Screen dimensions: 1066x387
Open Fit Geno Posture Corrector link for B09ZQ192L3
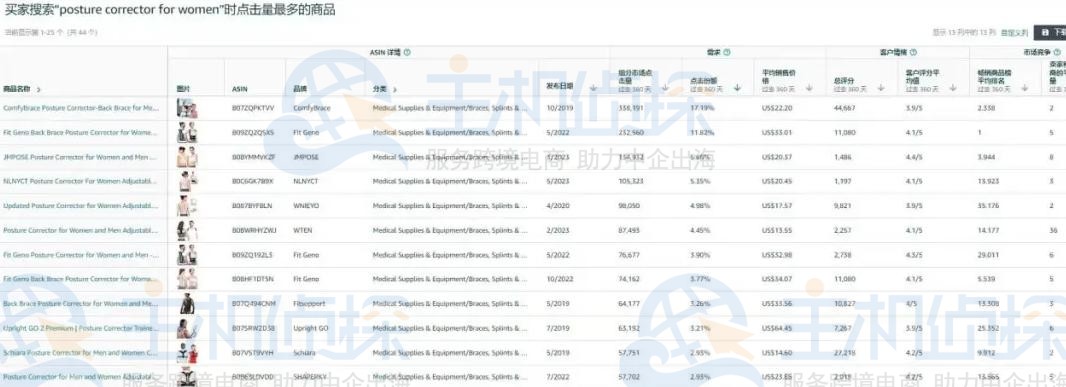click(81, 255)
